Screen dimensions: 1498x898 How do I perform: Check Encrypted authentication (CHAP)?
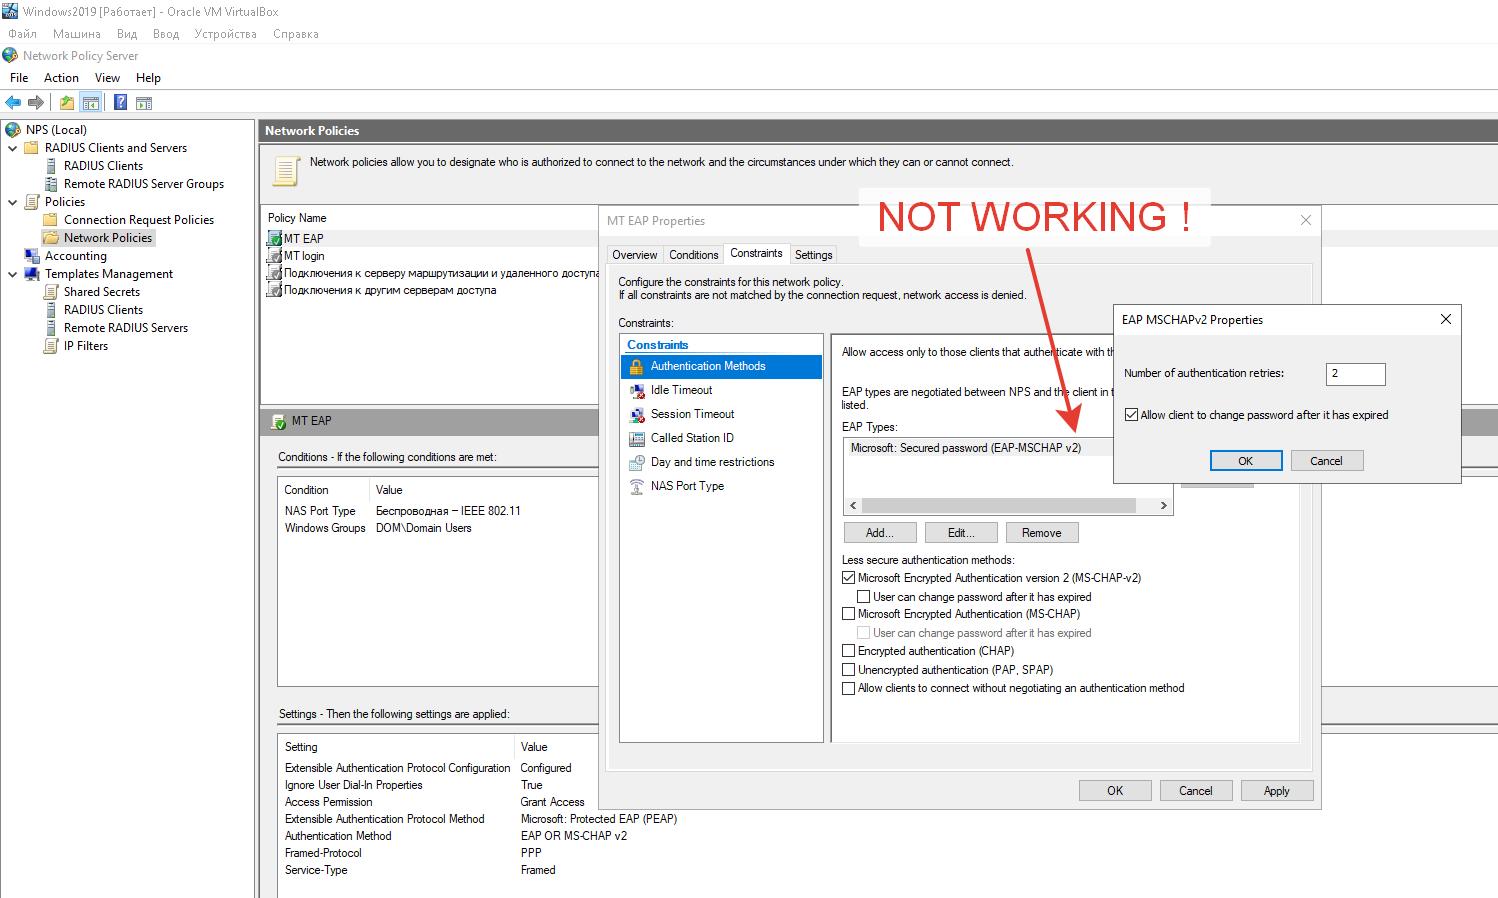pos(849,651)
